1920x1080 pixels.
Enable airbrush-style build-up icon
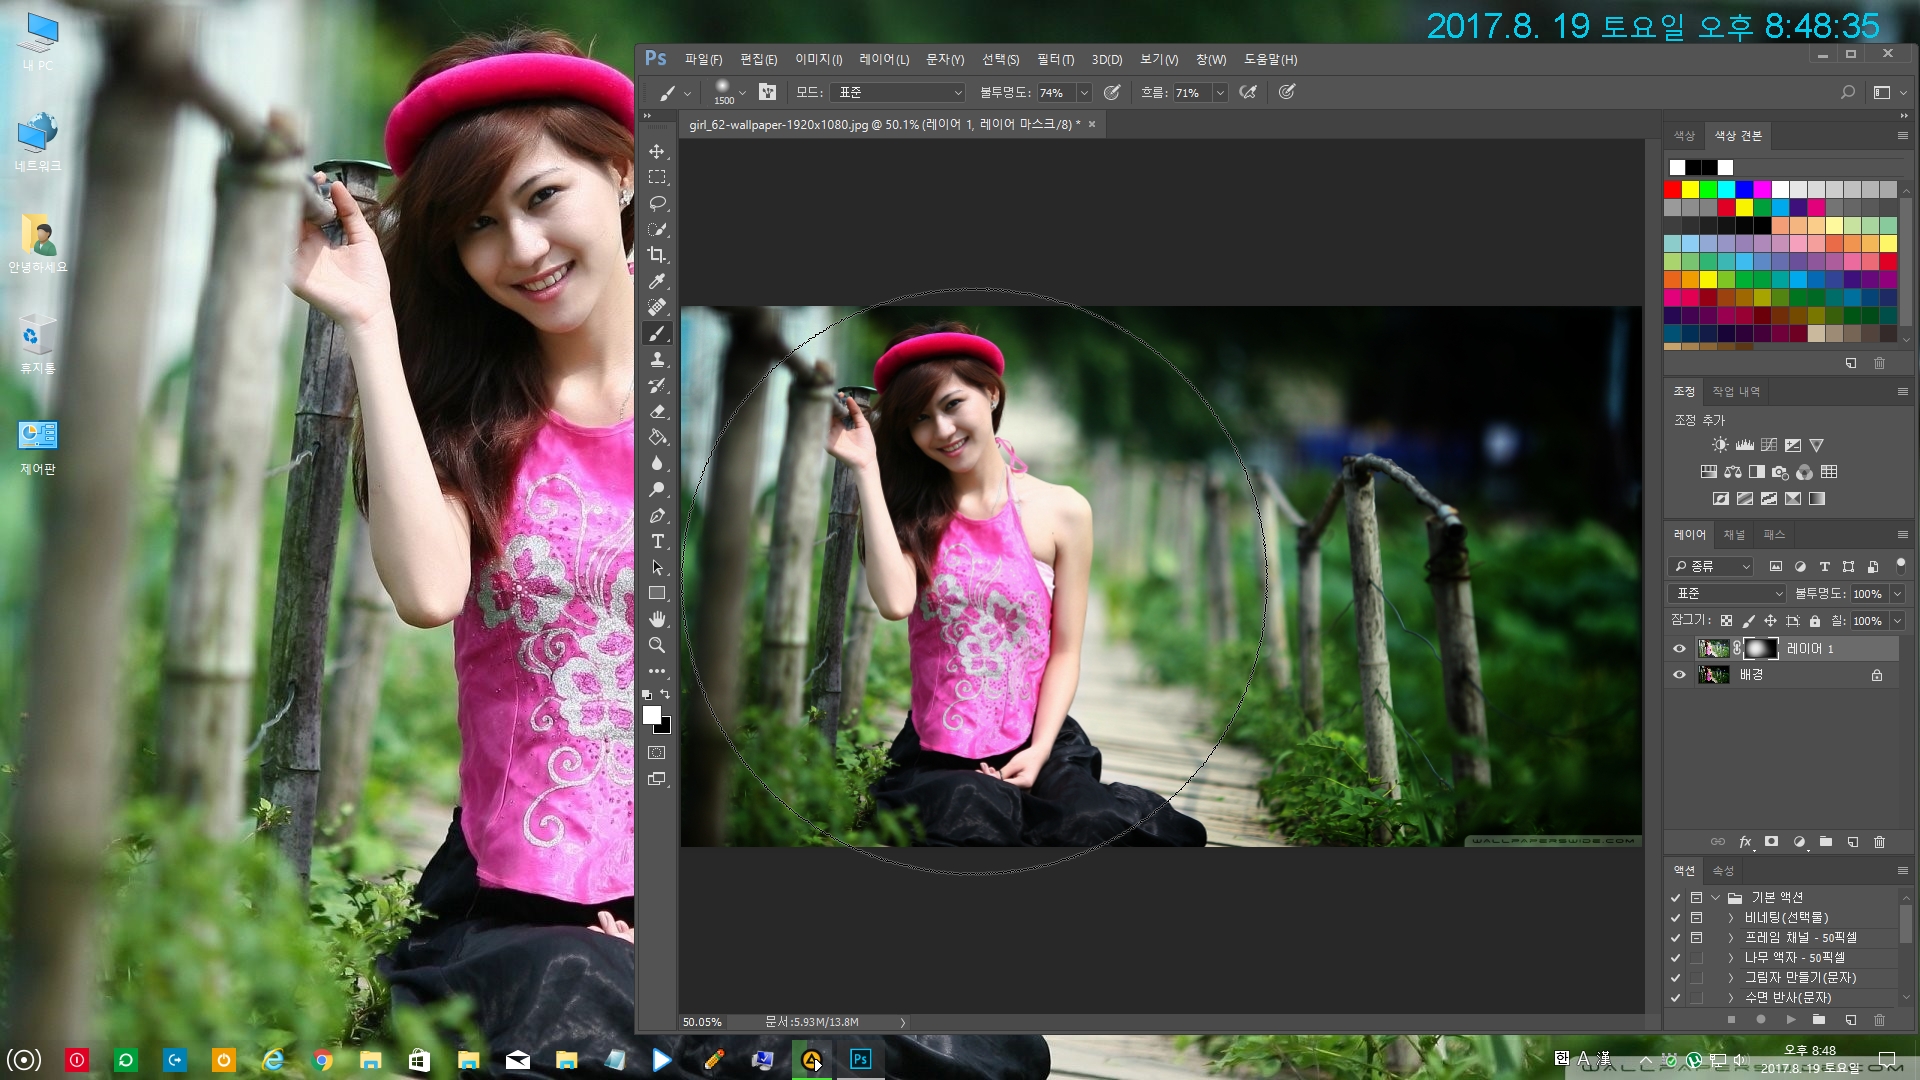tap(1248, 92)
